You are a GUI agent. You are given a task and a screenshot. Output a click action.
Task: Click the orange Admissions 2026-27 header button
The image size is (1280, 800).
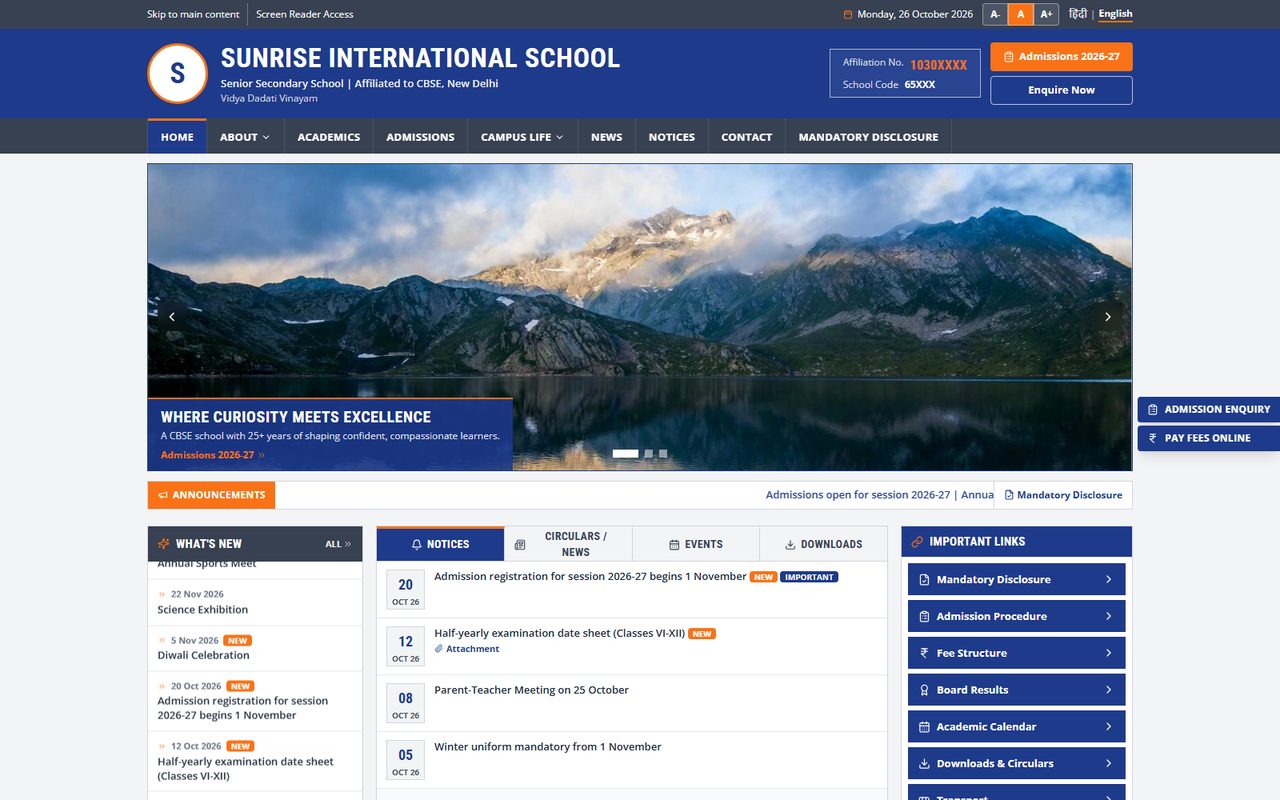pyautogui.click(x=1061, y=57)
